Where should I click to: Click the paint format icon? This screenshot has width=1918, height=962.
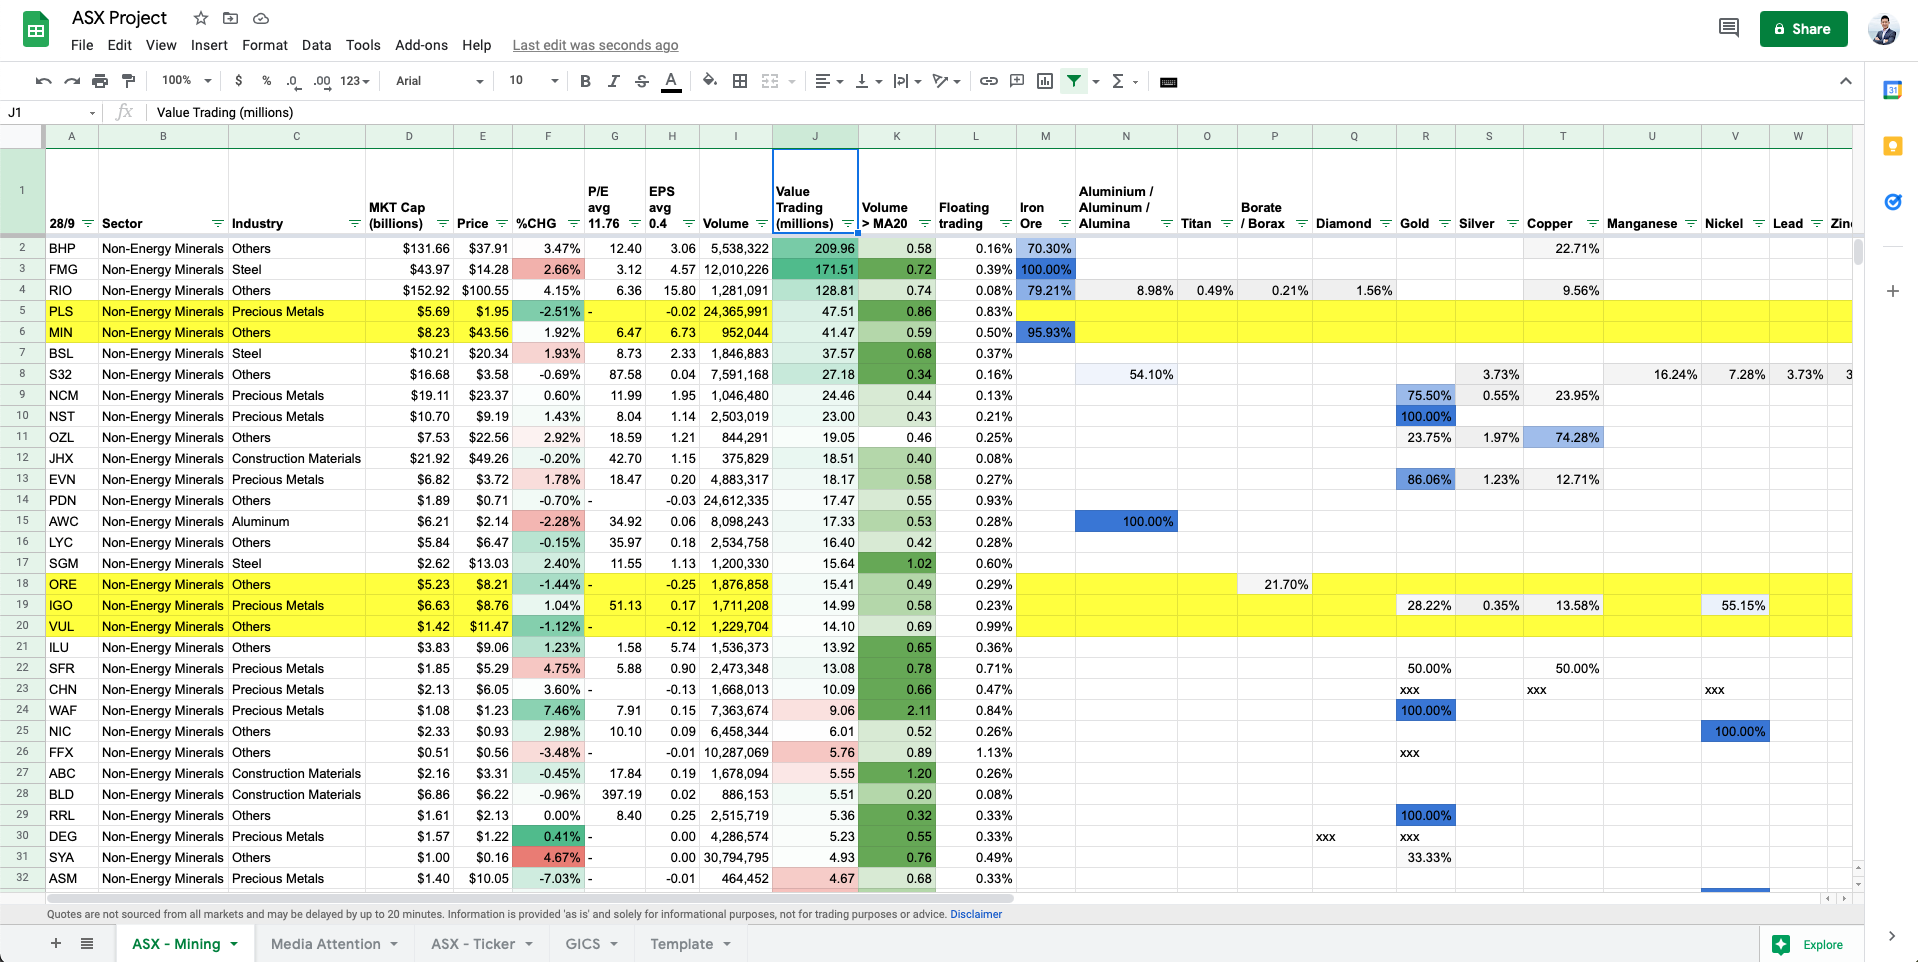coord(128,81)
